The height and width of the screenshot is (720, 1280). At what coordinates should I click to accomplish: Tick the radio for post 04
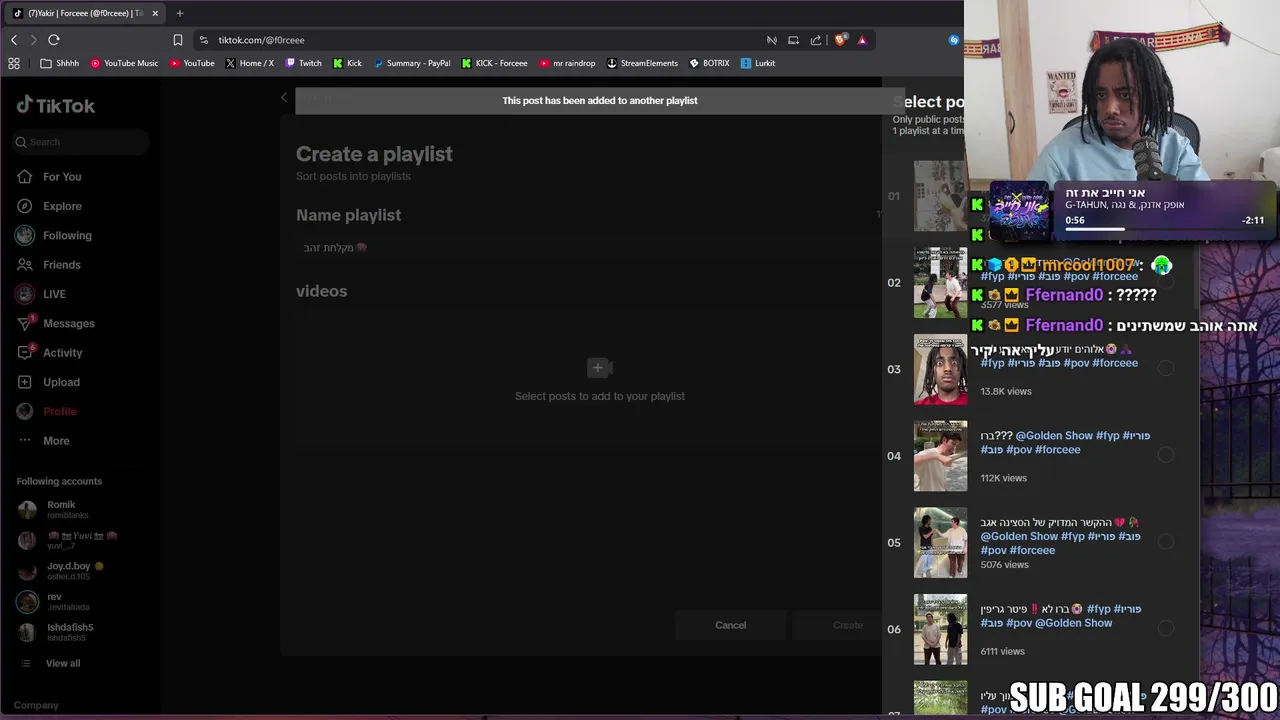tap(1166, 455)
